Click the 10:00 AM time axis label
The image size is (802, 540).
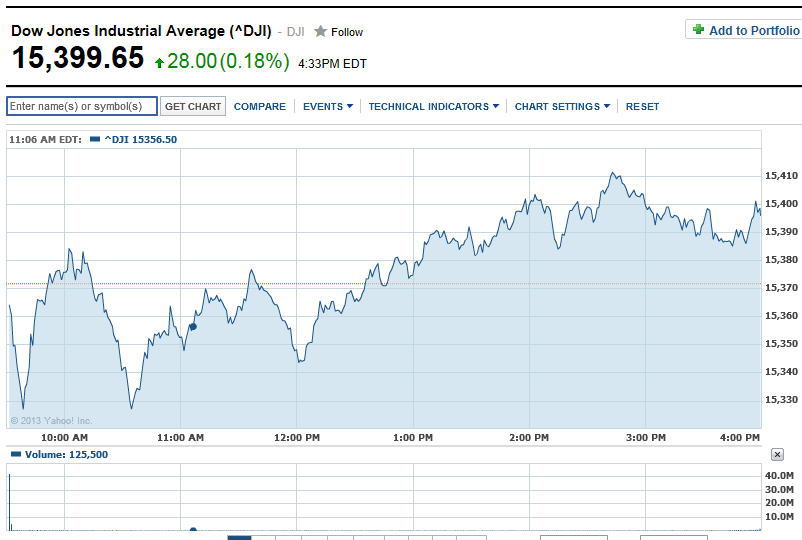point(64,438)
